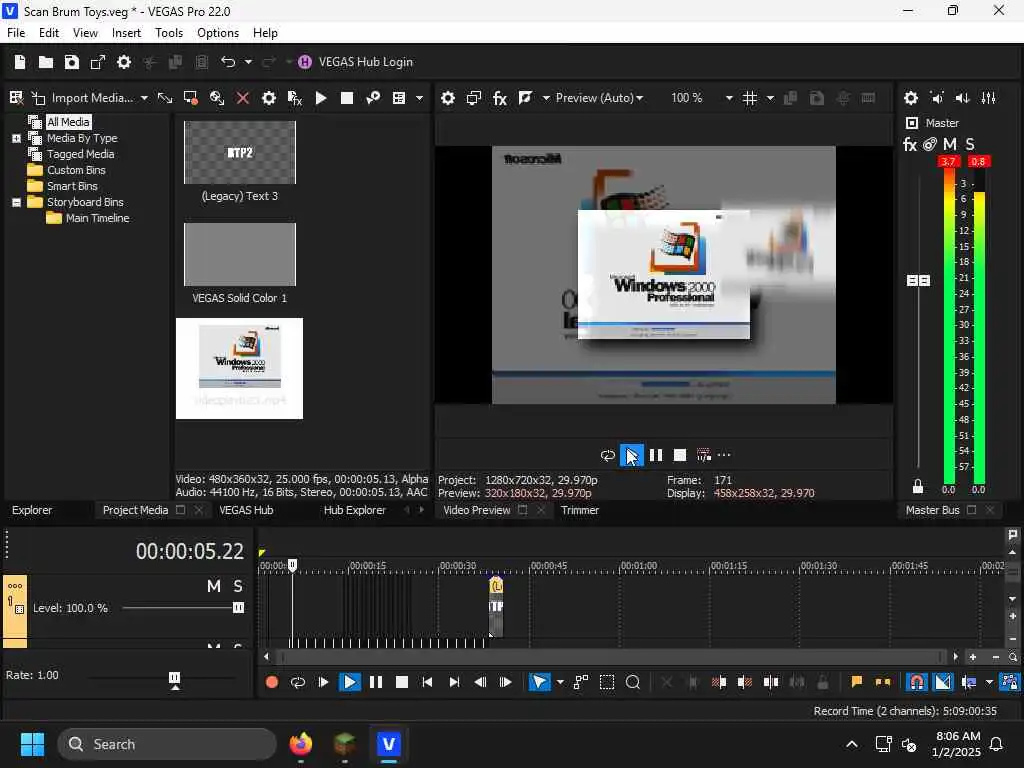Toggle the Master fader lock icon
The width and height of the screenshot is (1024, 768).
click(918, 487)
